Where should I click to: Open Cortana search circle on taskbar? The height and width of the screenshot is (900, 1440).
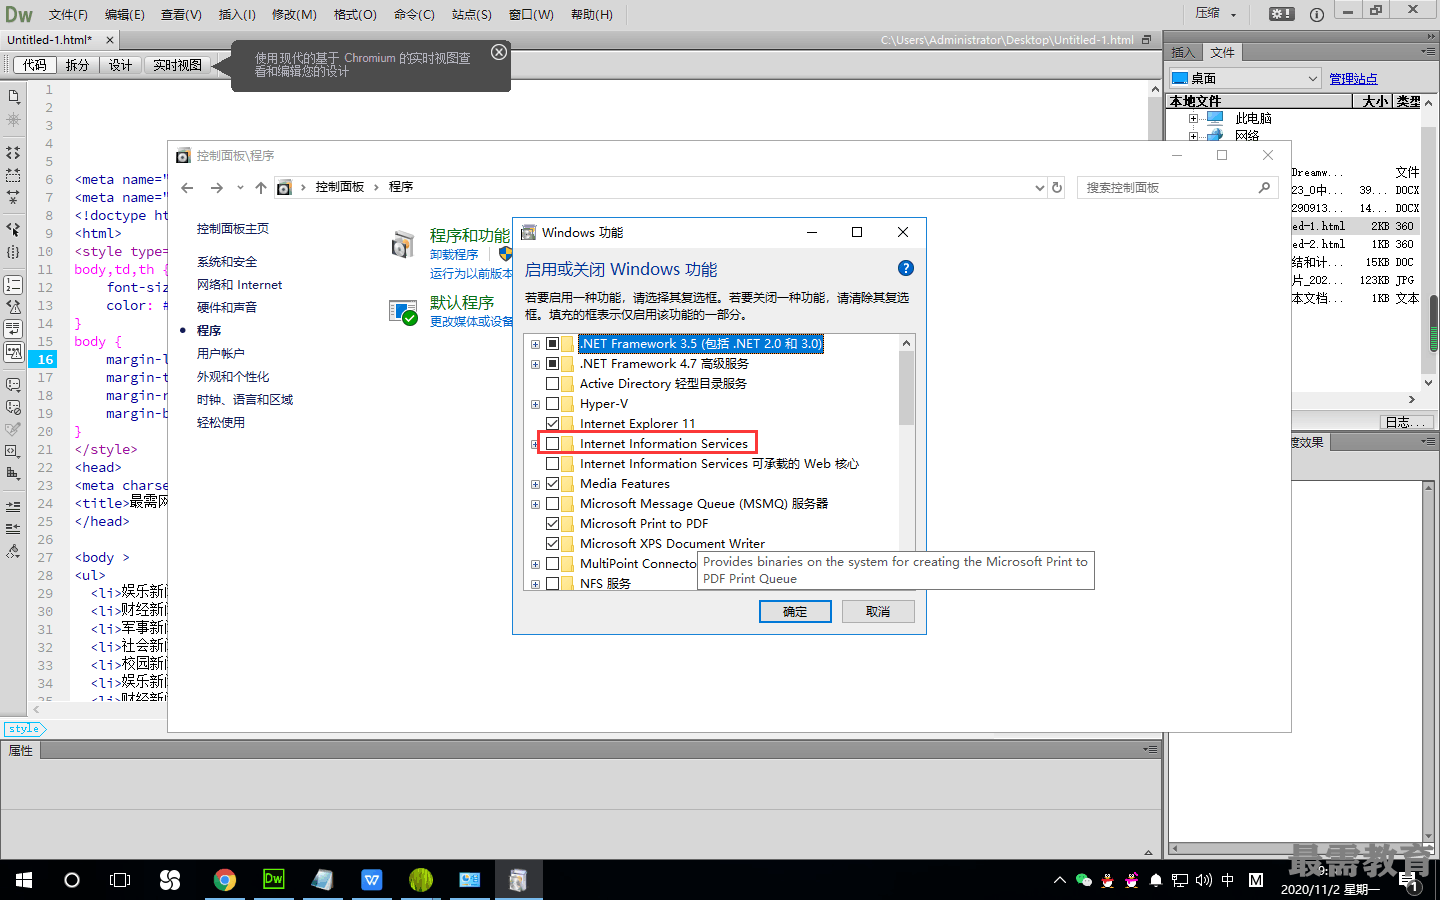[72, 880]
